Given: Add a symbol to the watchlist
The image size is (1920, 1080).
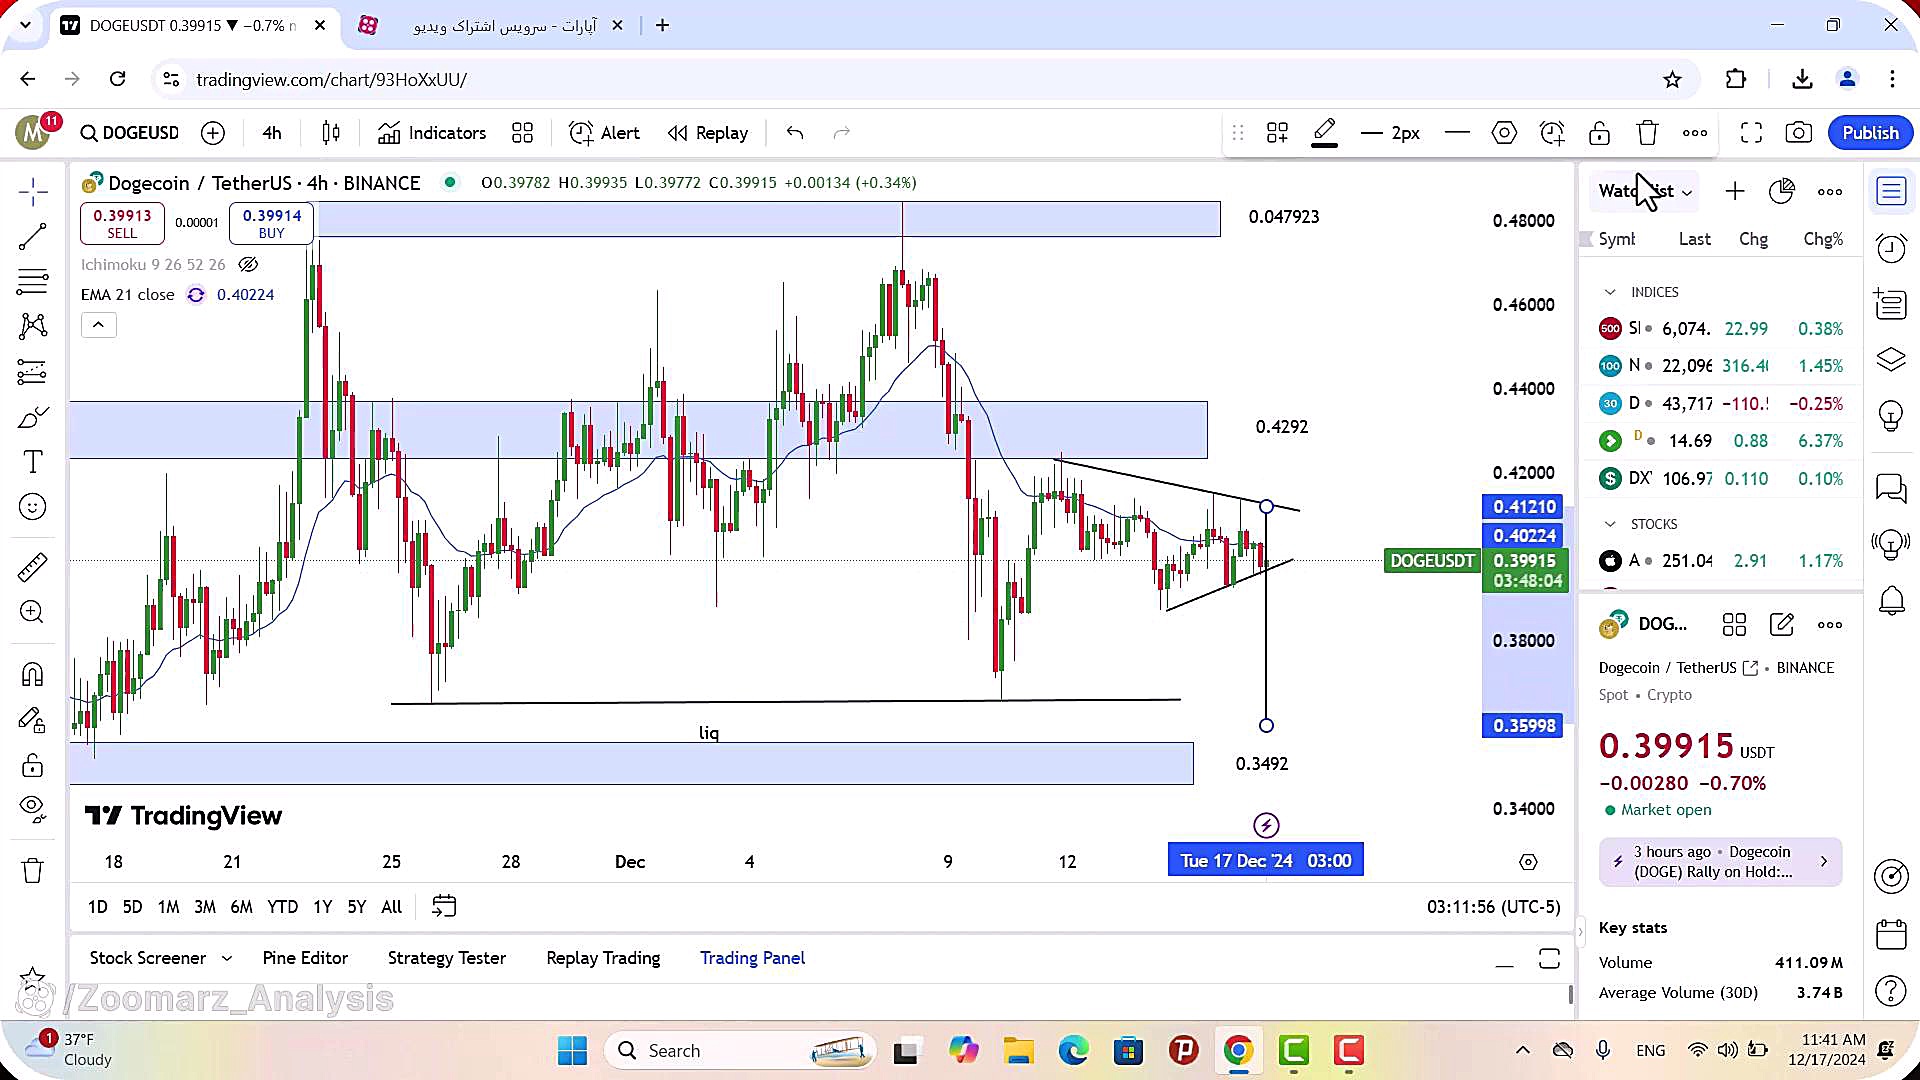Looking at the screenshot, I should (x=1735, y=191).
